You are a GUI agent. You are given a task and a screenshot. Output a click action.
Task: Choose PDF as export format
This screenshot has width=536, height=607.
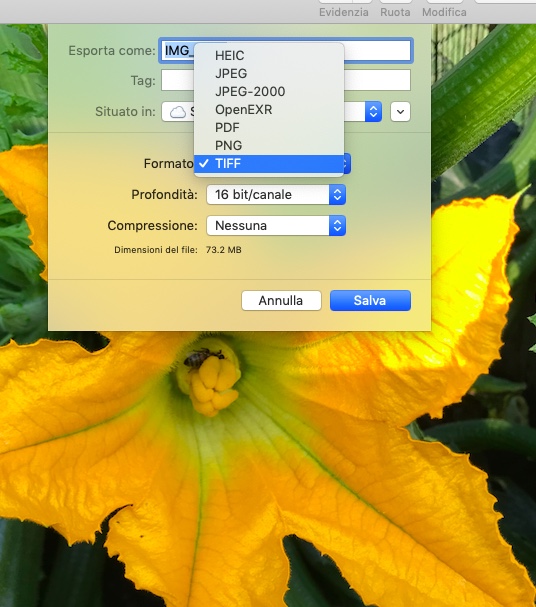tap(269, 127)
